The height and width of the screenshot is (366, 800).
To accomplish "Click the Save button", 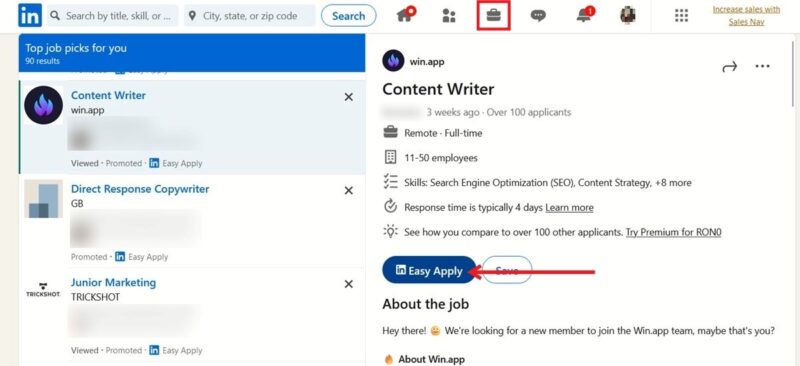I will tap(507, 270).
